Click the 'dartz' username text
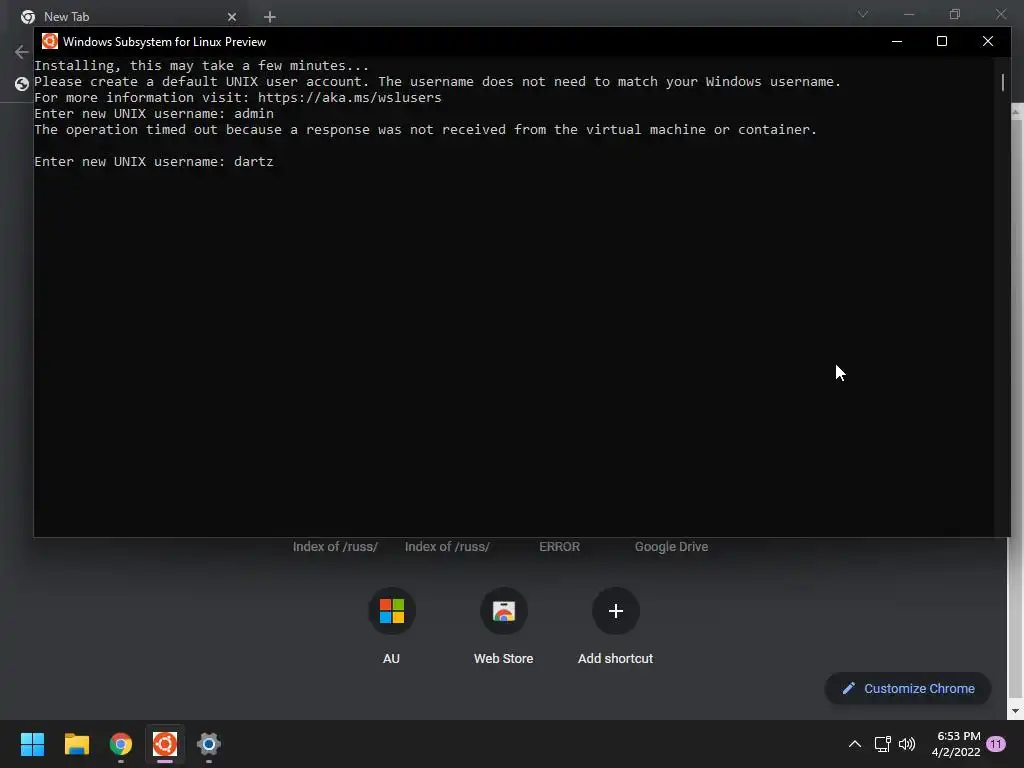The height and width of the screenshot is (768, 1024). pos(253,161)
